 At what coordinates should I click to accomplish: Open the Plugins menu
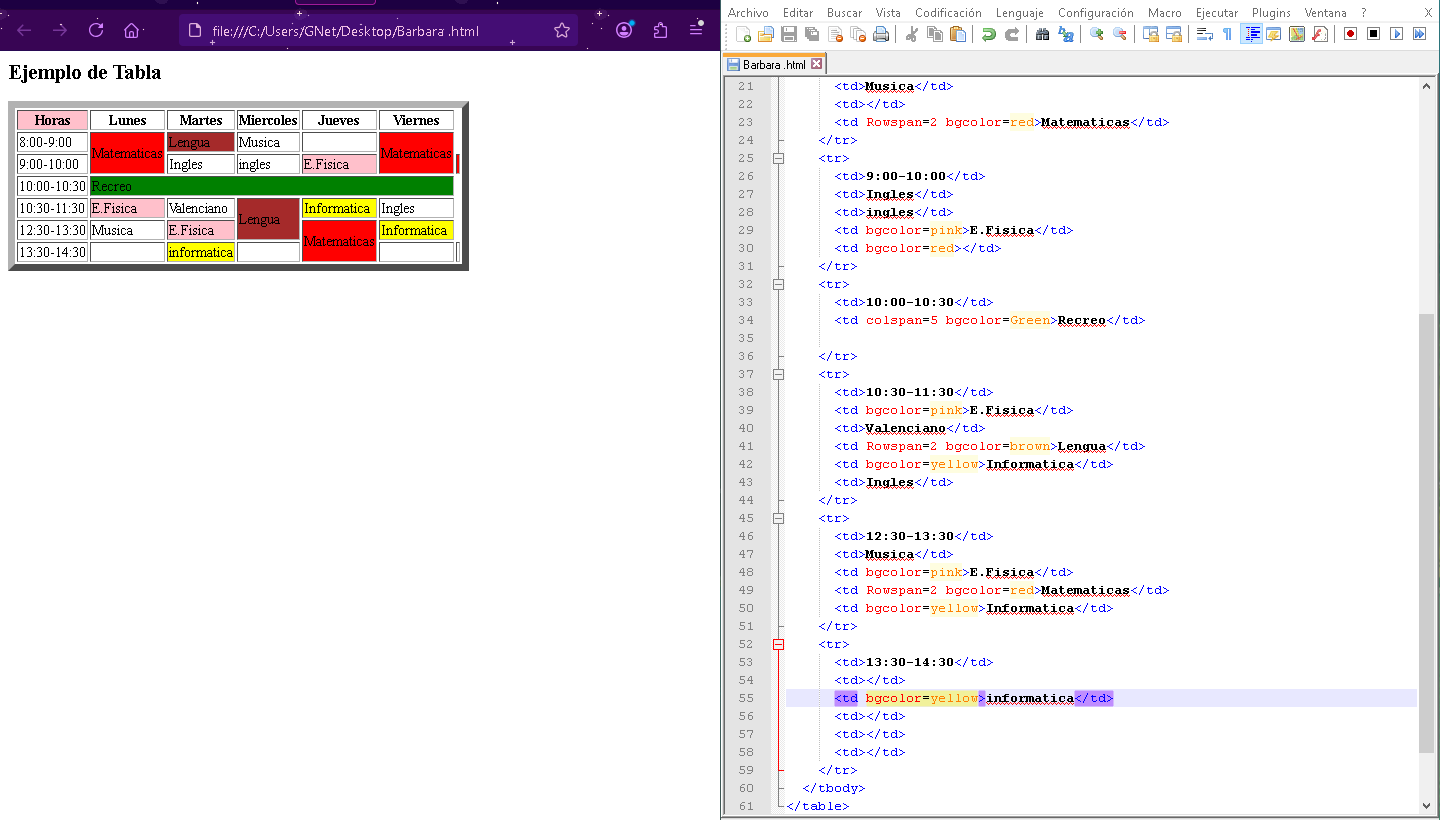click(1271, 13)
